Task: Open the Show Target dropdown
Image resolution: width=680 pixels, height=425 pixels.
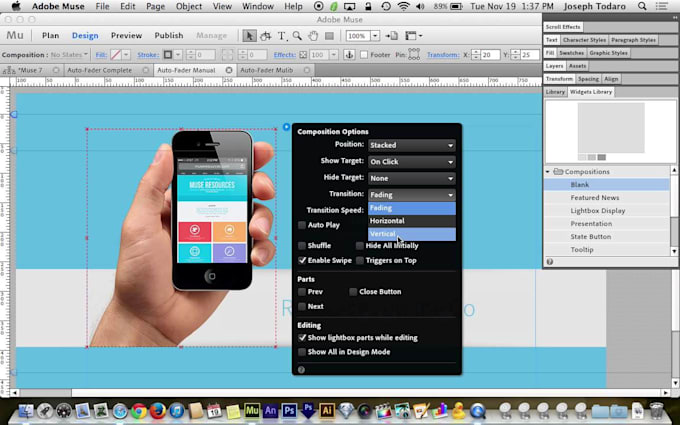Action: click(411, 161)
